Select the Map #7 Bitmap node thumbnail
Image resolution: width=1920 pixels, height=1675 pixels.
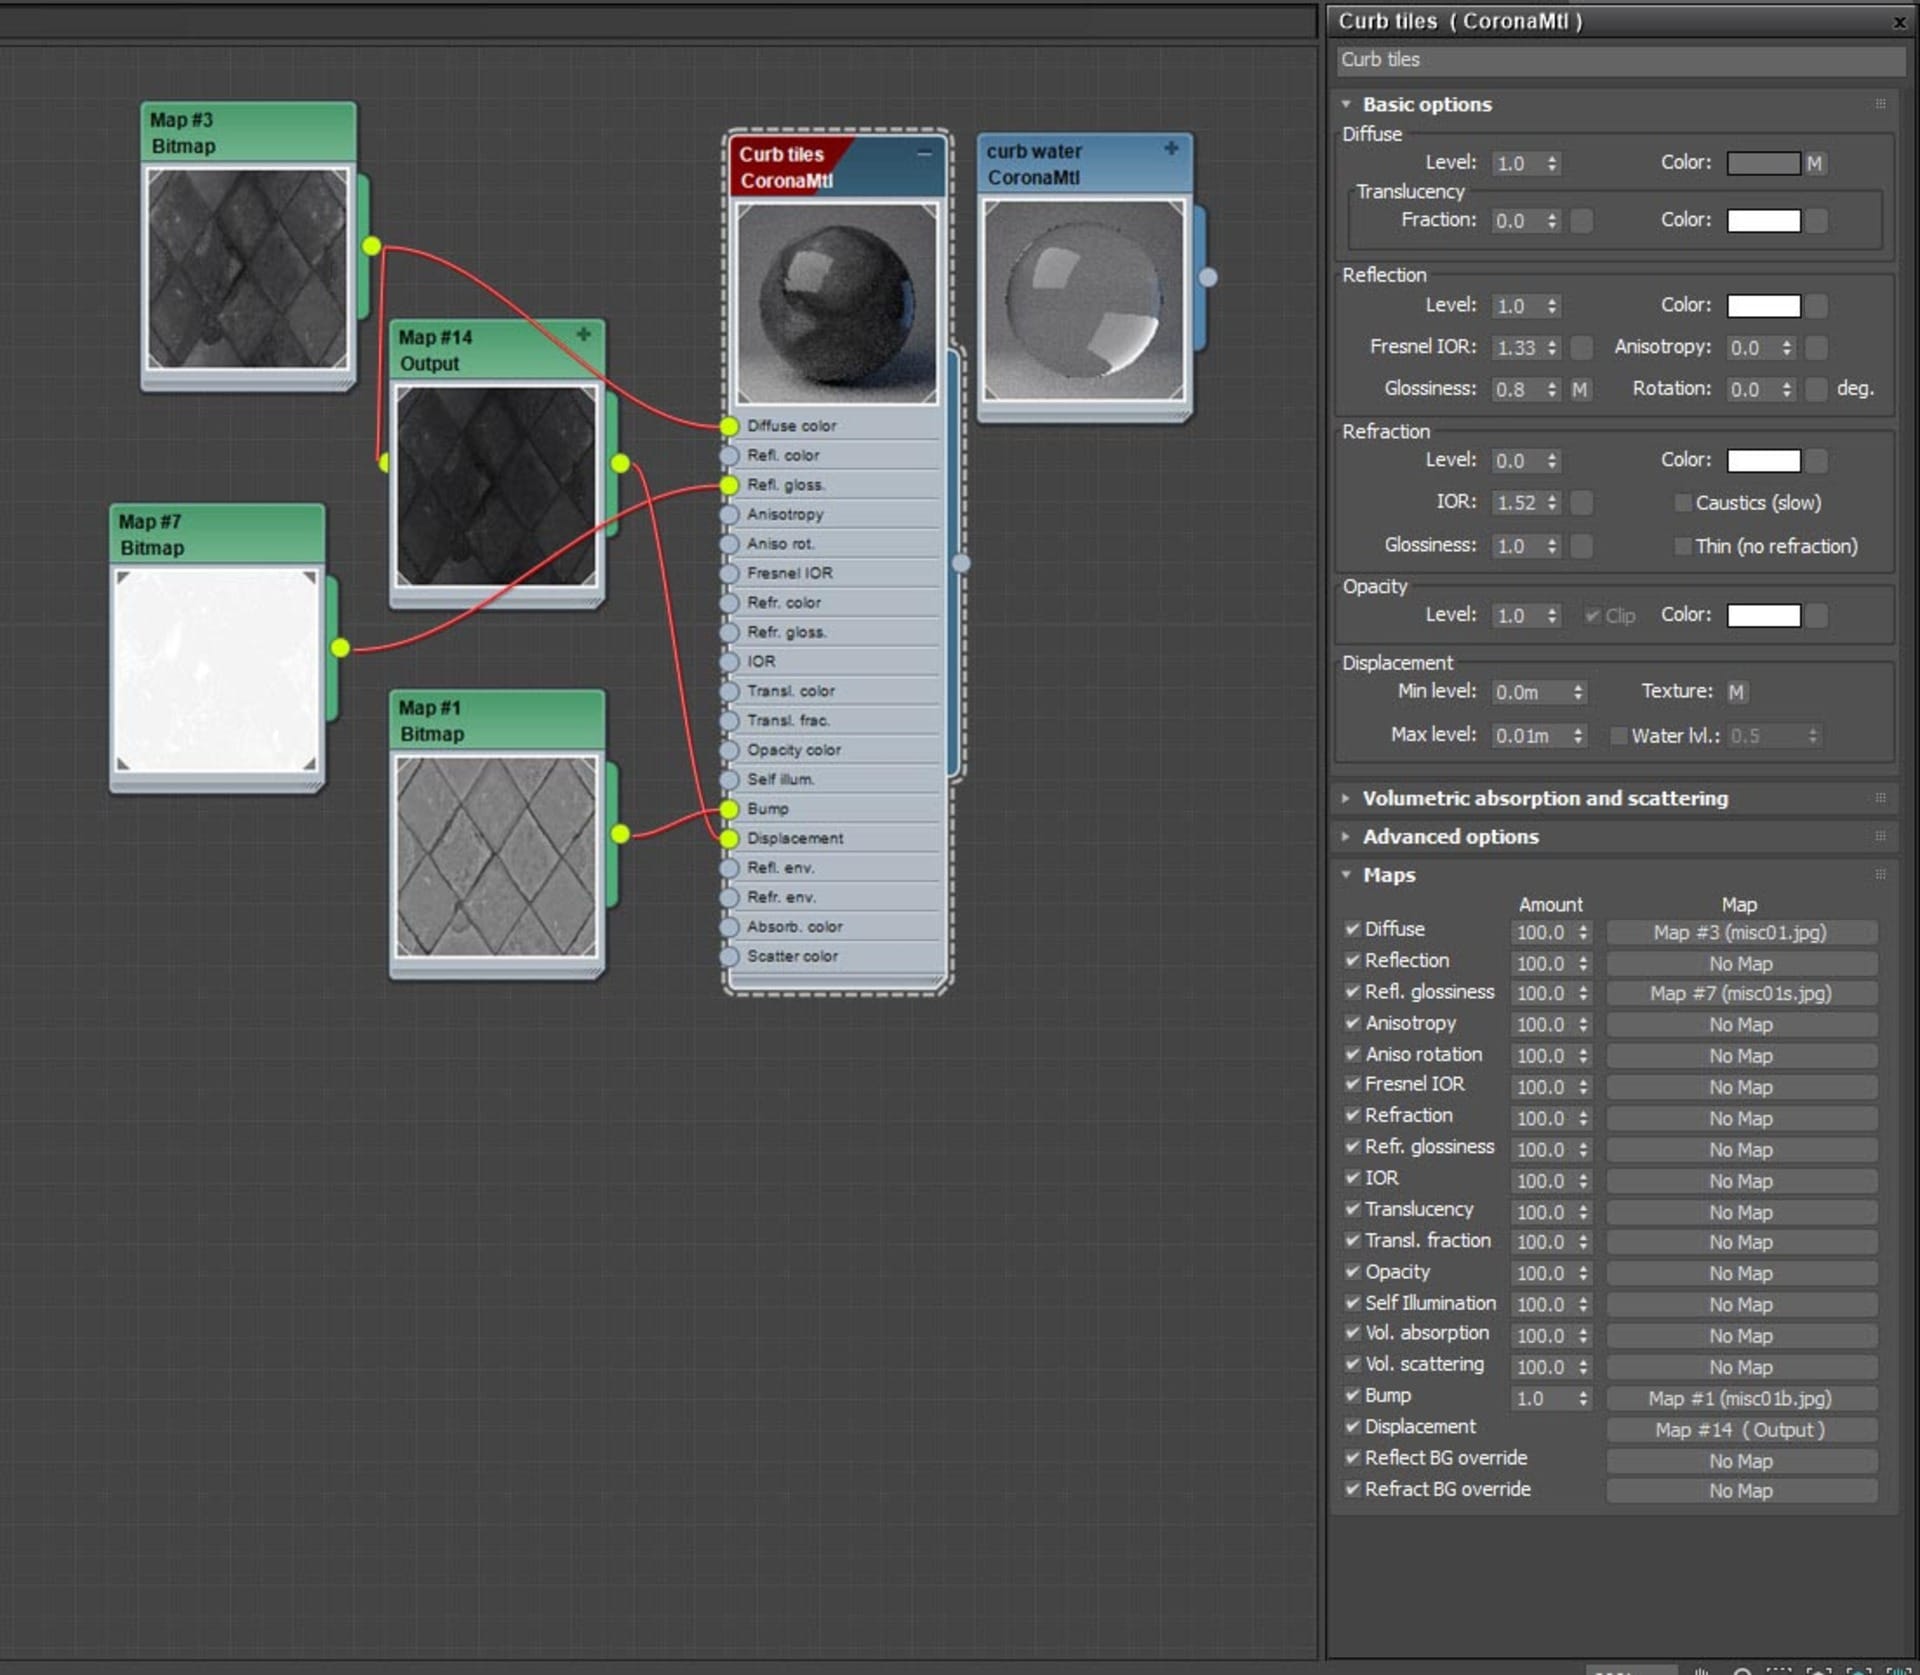pyautogui.click(x=217, y=670)
